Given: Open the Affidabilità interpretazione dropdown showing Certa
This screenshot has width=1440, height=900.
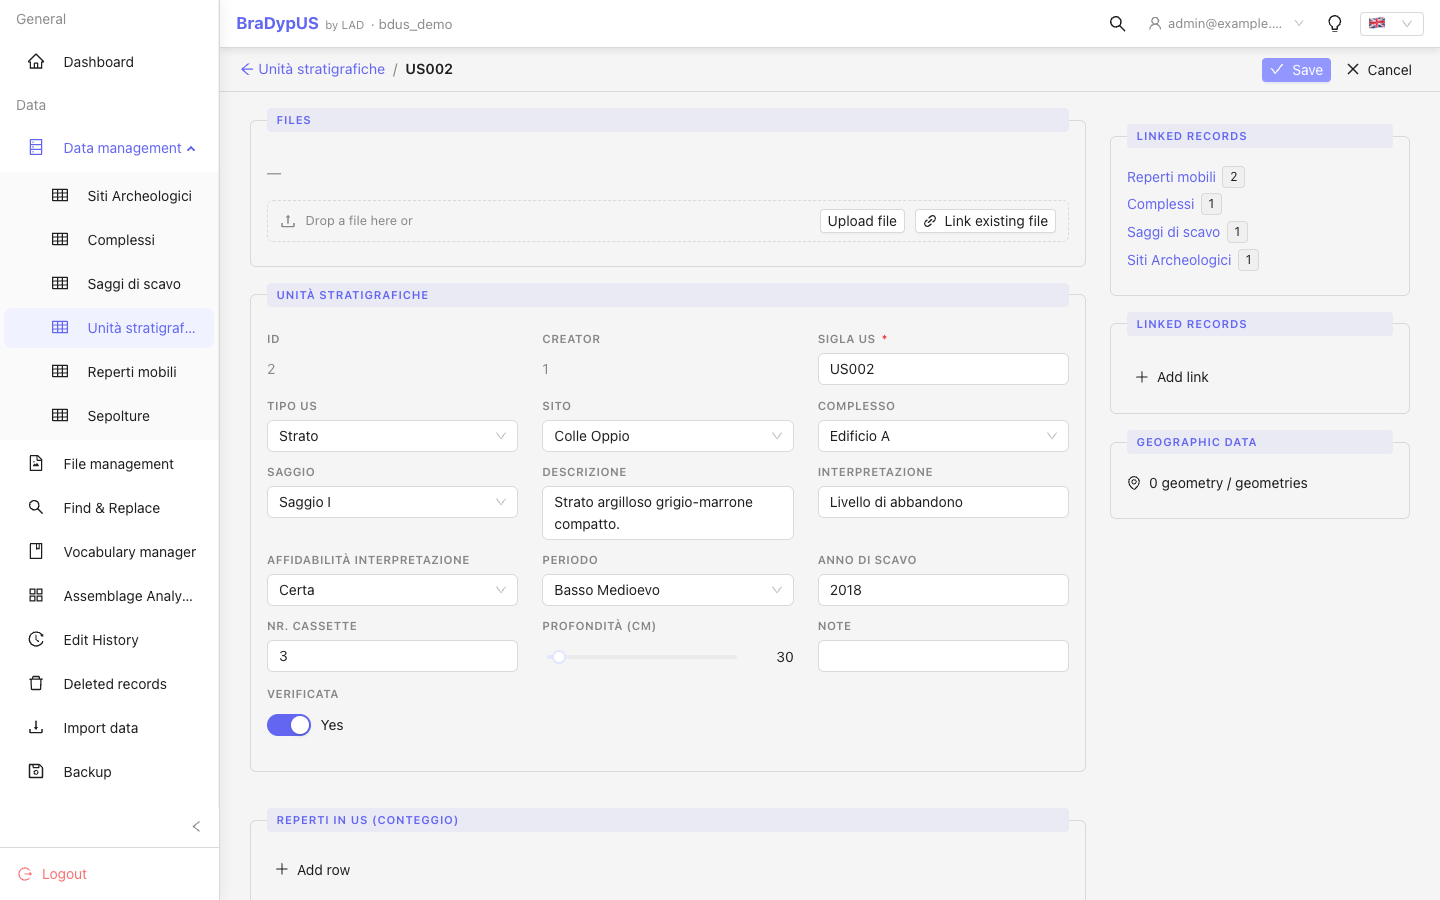Looking at the screenshot, I should [x=392, y=590].
